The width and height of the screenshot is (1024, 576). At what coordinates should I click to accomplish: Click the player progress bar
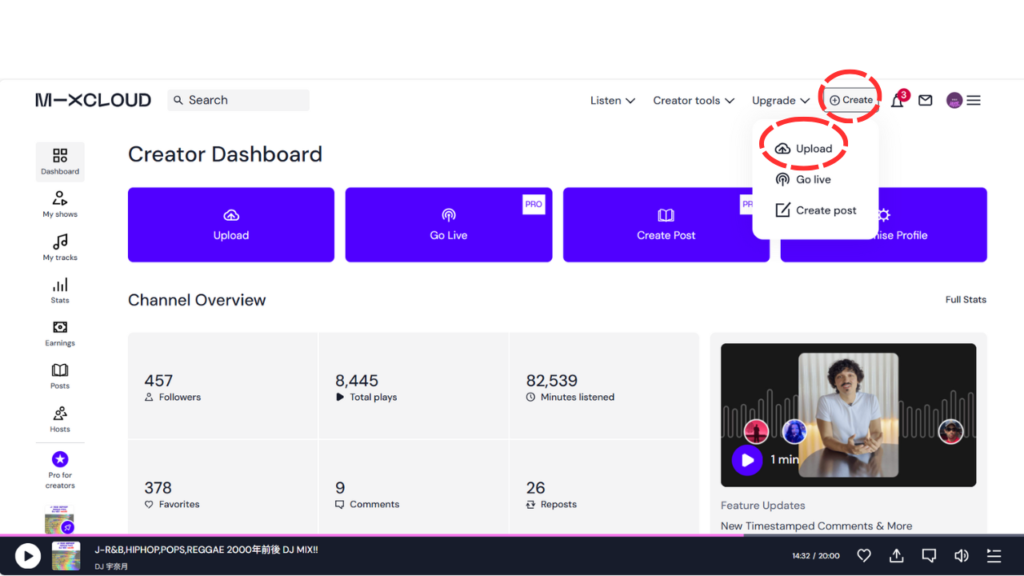point(512,535)
